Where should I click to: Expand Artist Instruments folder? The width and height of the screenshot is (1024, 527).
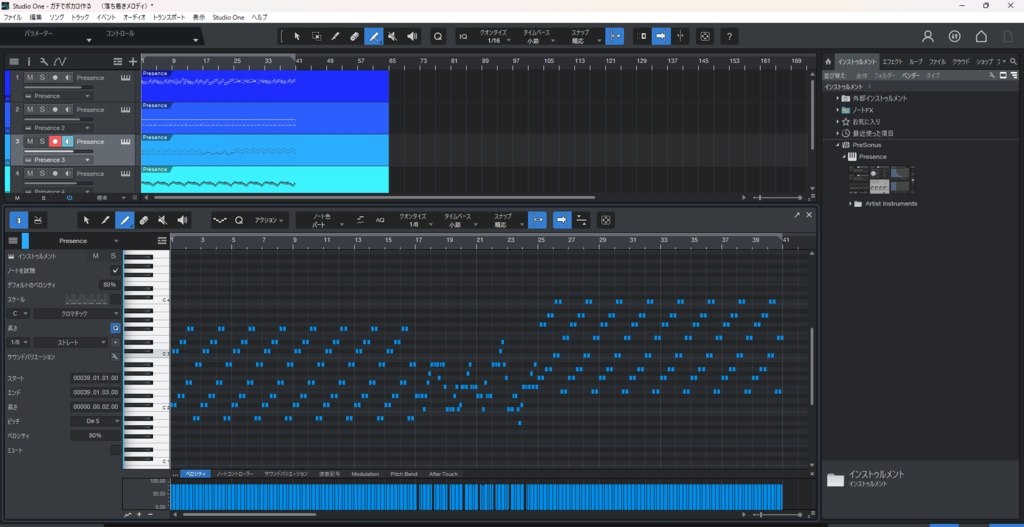tap(851, 204)
